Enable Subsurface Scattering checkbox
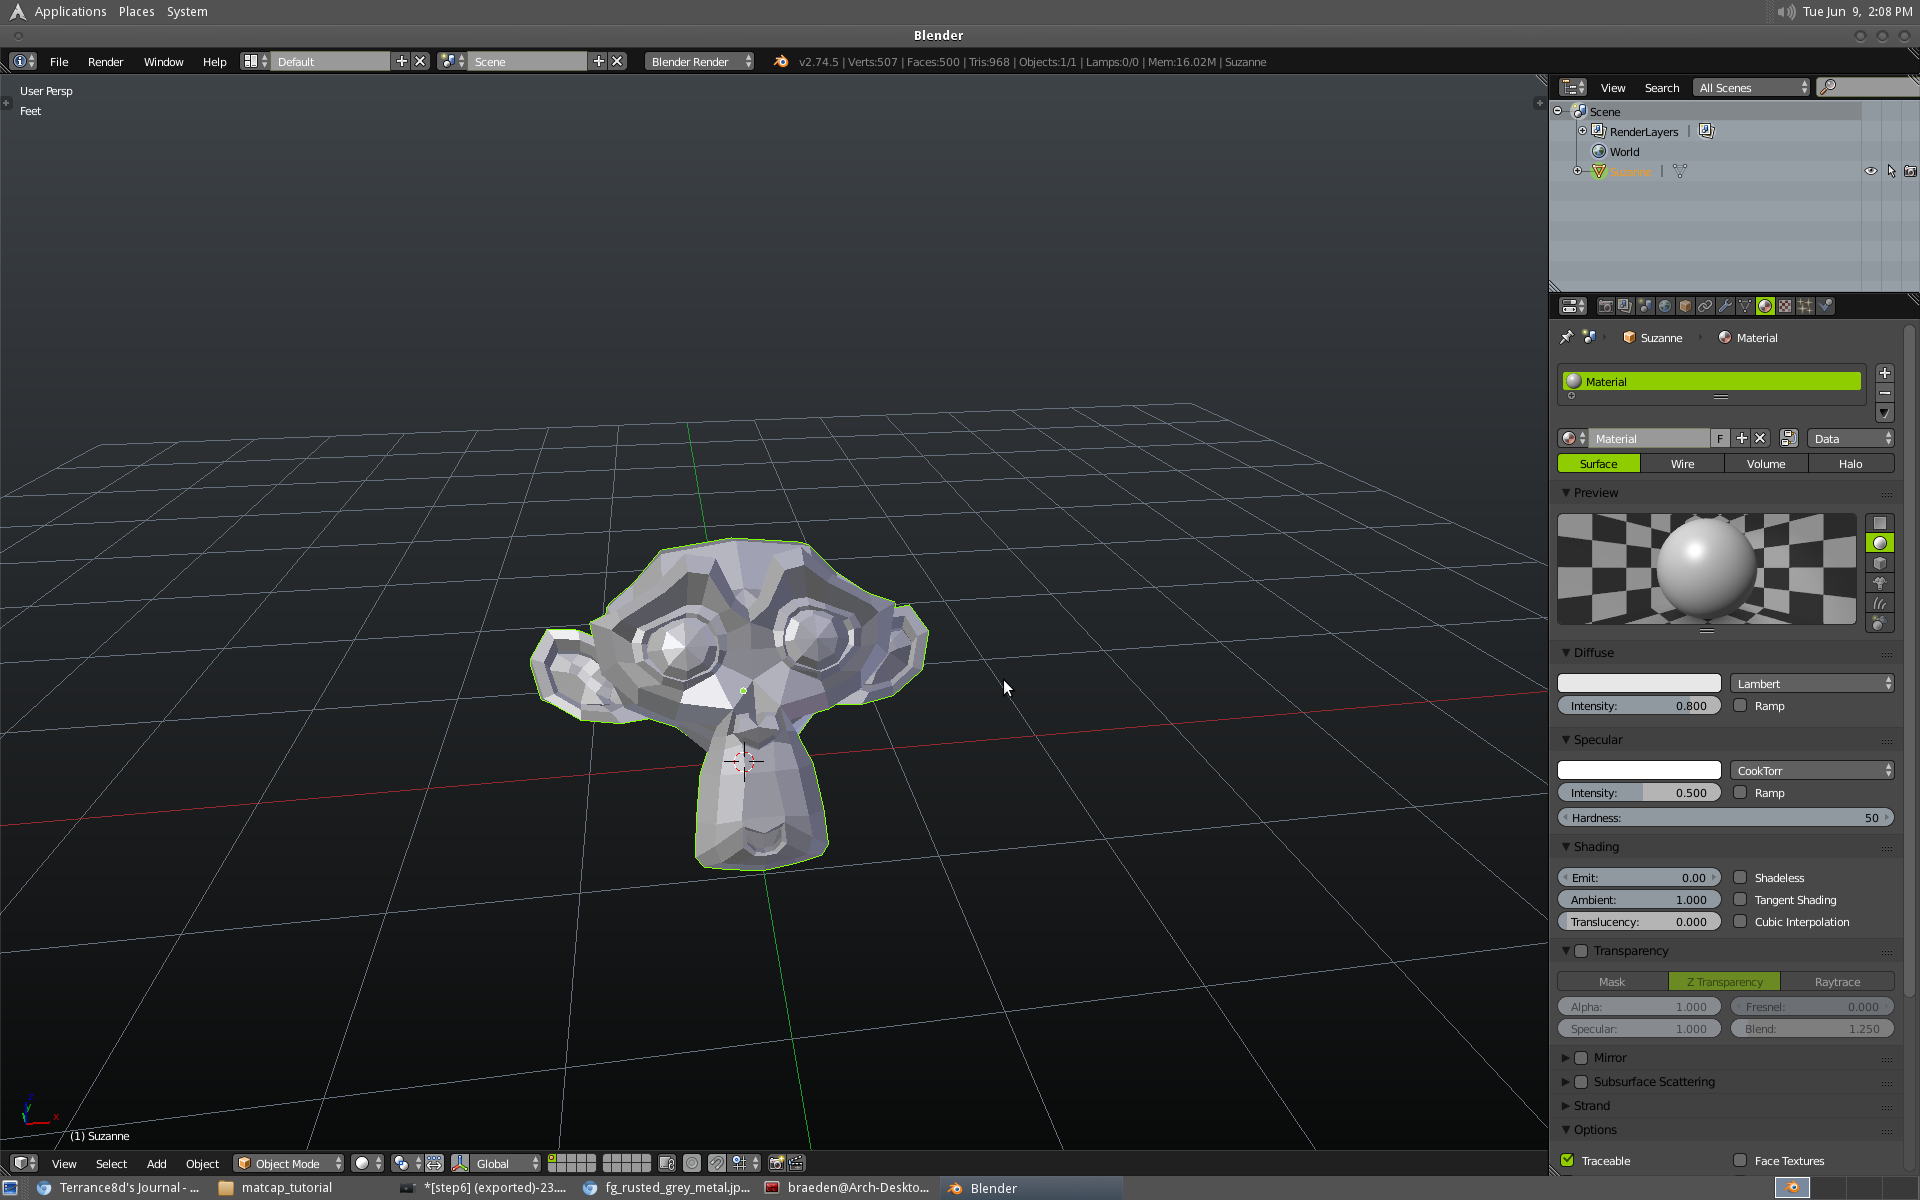This screenshot has height=1200, width=1920. 1581,1081
